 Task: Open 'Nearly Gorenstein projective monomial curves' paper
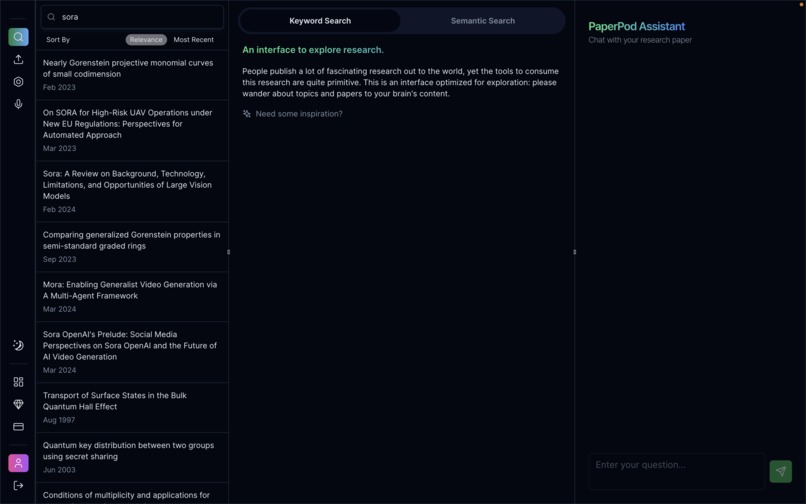[x=132, y=75]
